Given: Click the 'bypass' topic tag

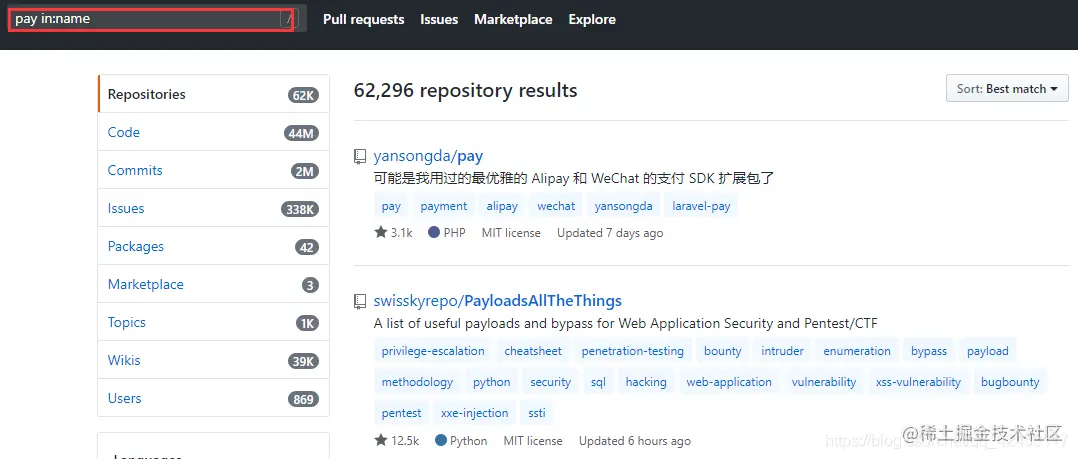Looking at the screenshot, I should (929, 351).
